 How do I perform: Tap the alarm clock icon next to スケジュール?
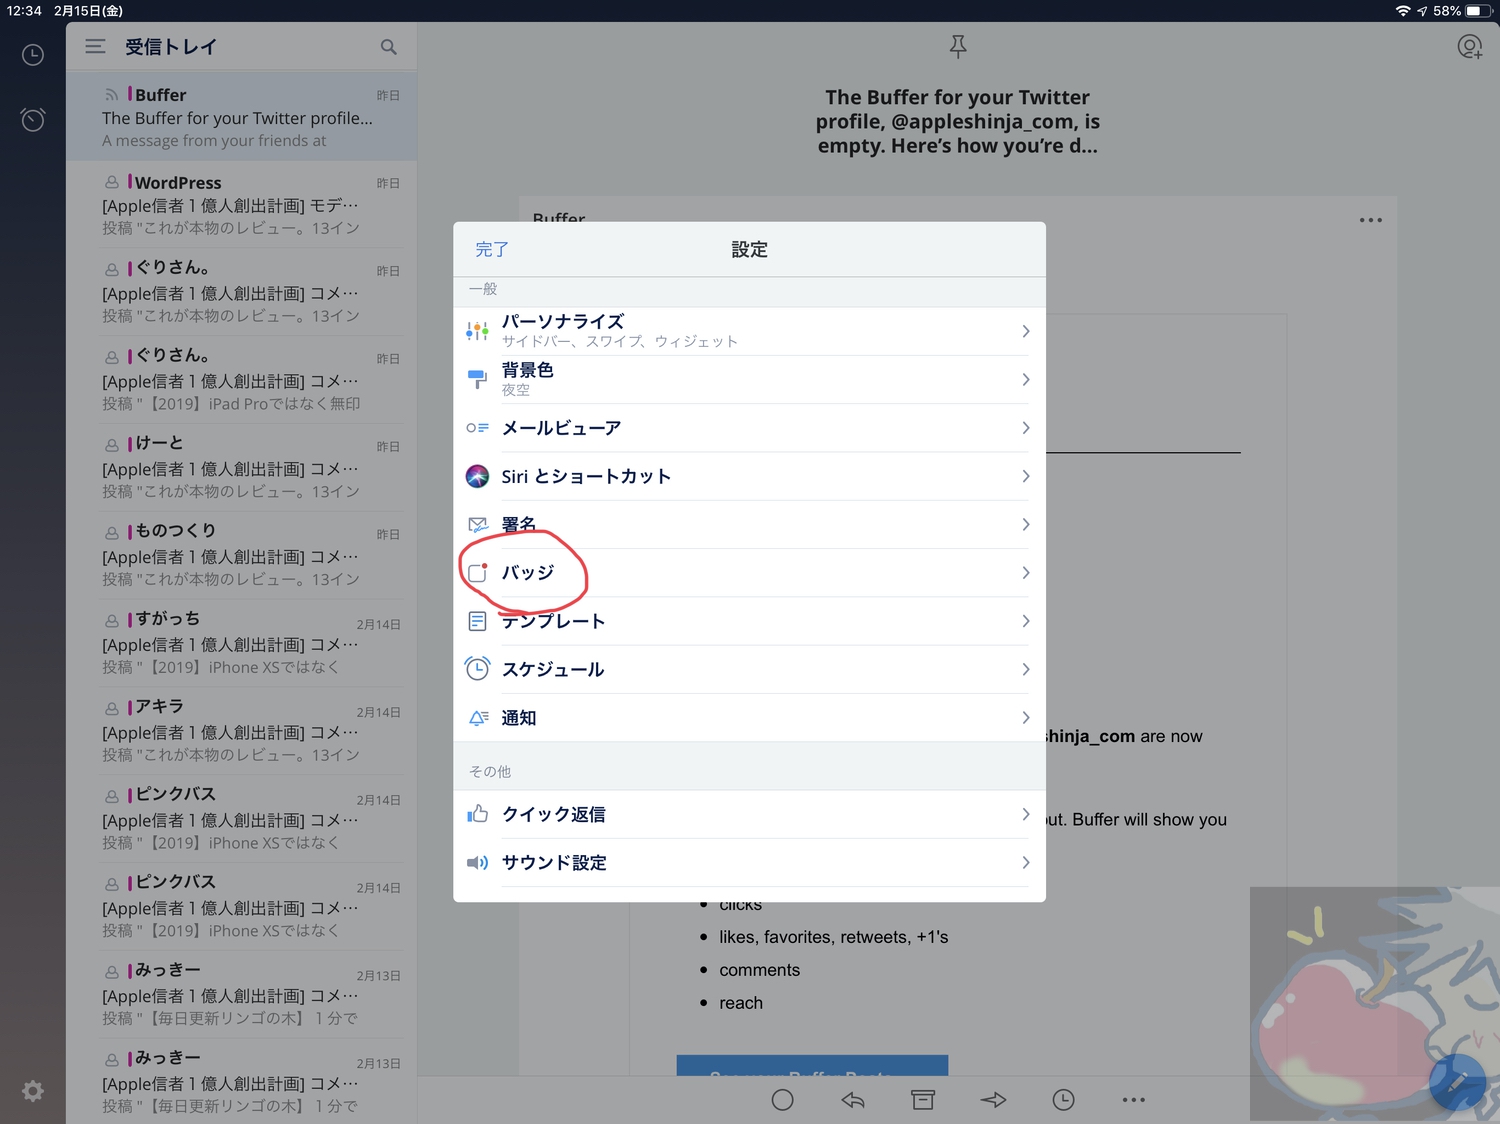pyautogui.click(x=477, y=669)
